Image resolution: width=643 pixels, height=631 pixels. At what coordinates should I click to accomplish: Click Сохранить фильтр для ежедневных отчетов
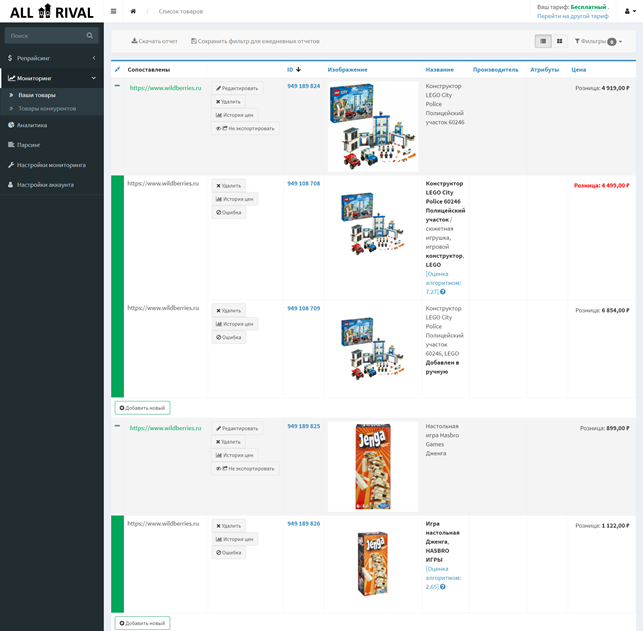(x=255, y=41)
